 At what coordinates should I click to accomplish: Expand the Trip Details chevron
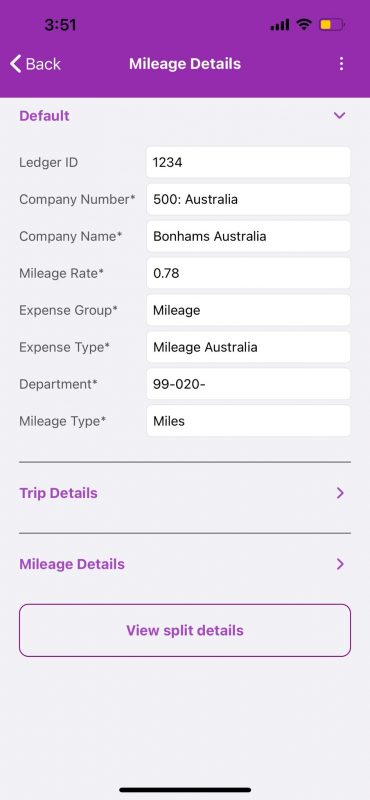(x=340, y=493)
